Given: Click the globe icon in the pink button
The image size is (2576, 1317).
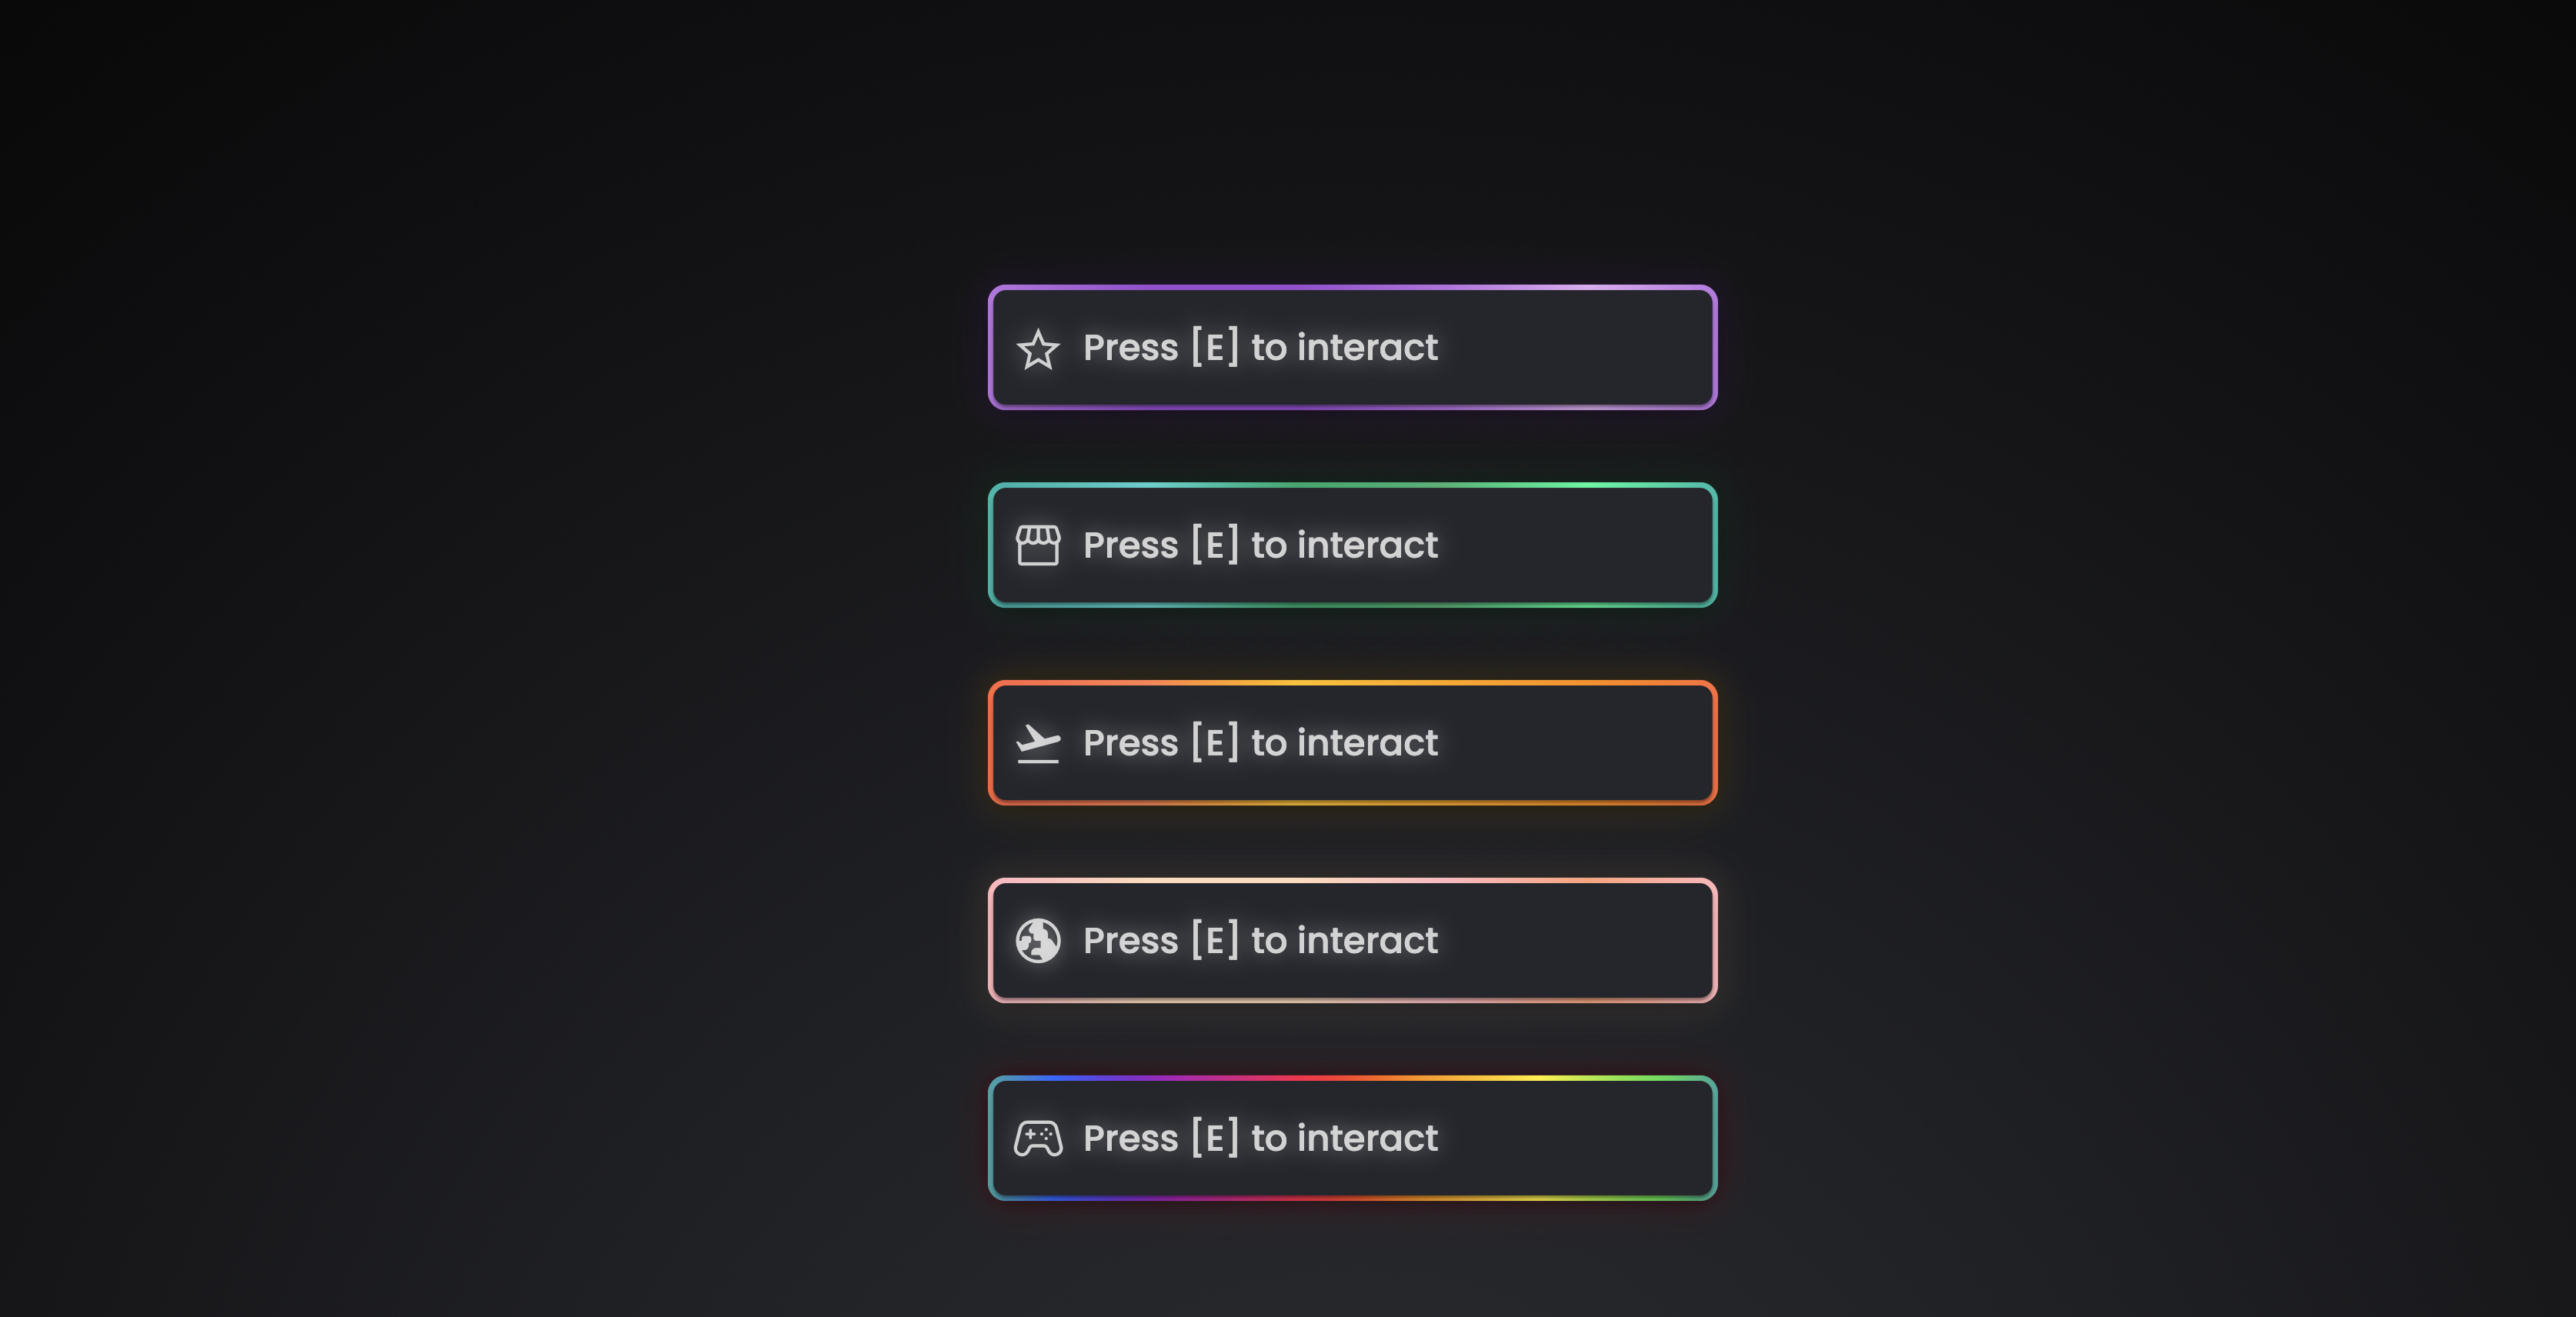Looking at the screenshot, I should pyautogui.click(x=1038, y=941).
